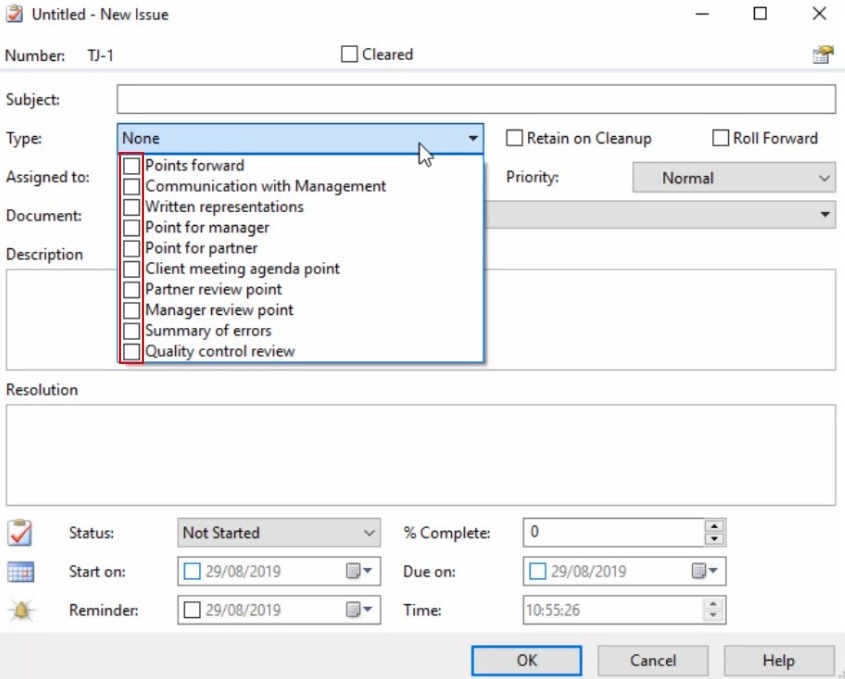Open the Document dropdown

826,215
